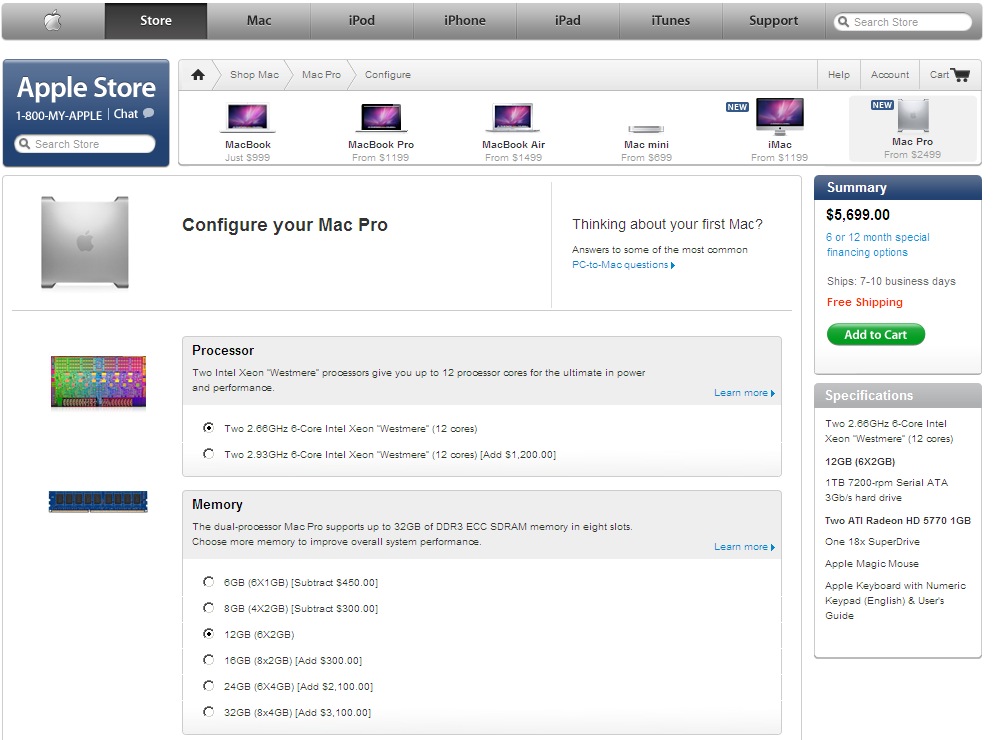Click Learn more in Processor section
Image resolution: width=994 pixels, height=740 pixels.
(744, 393)
